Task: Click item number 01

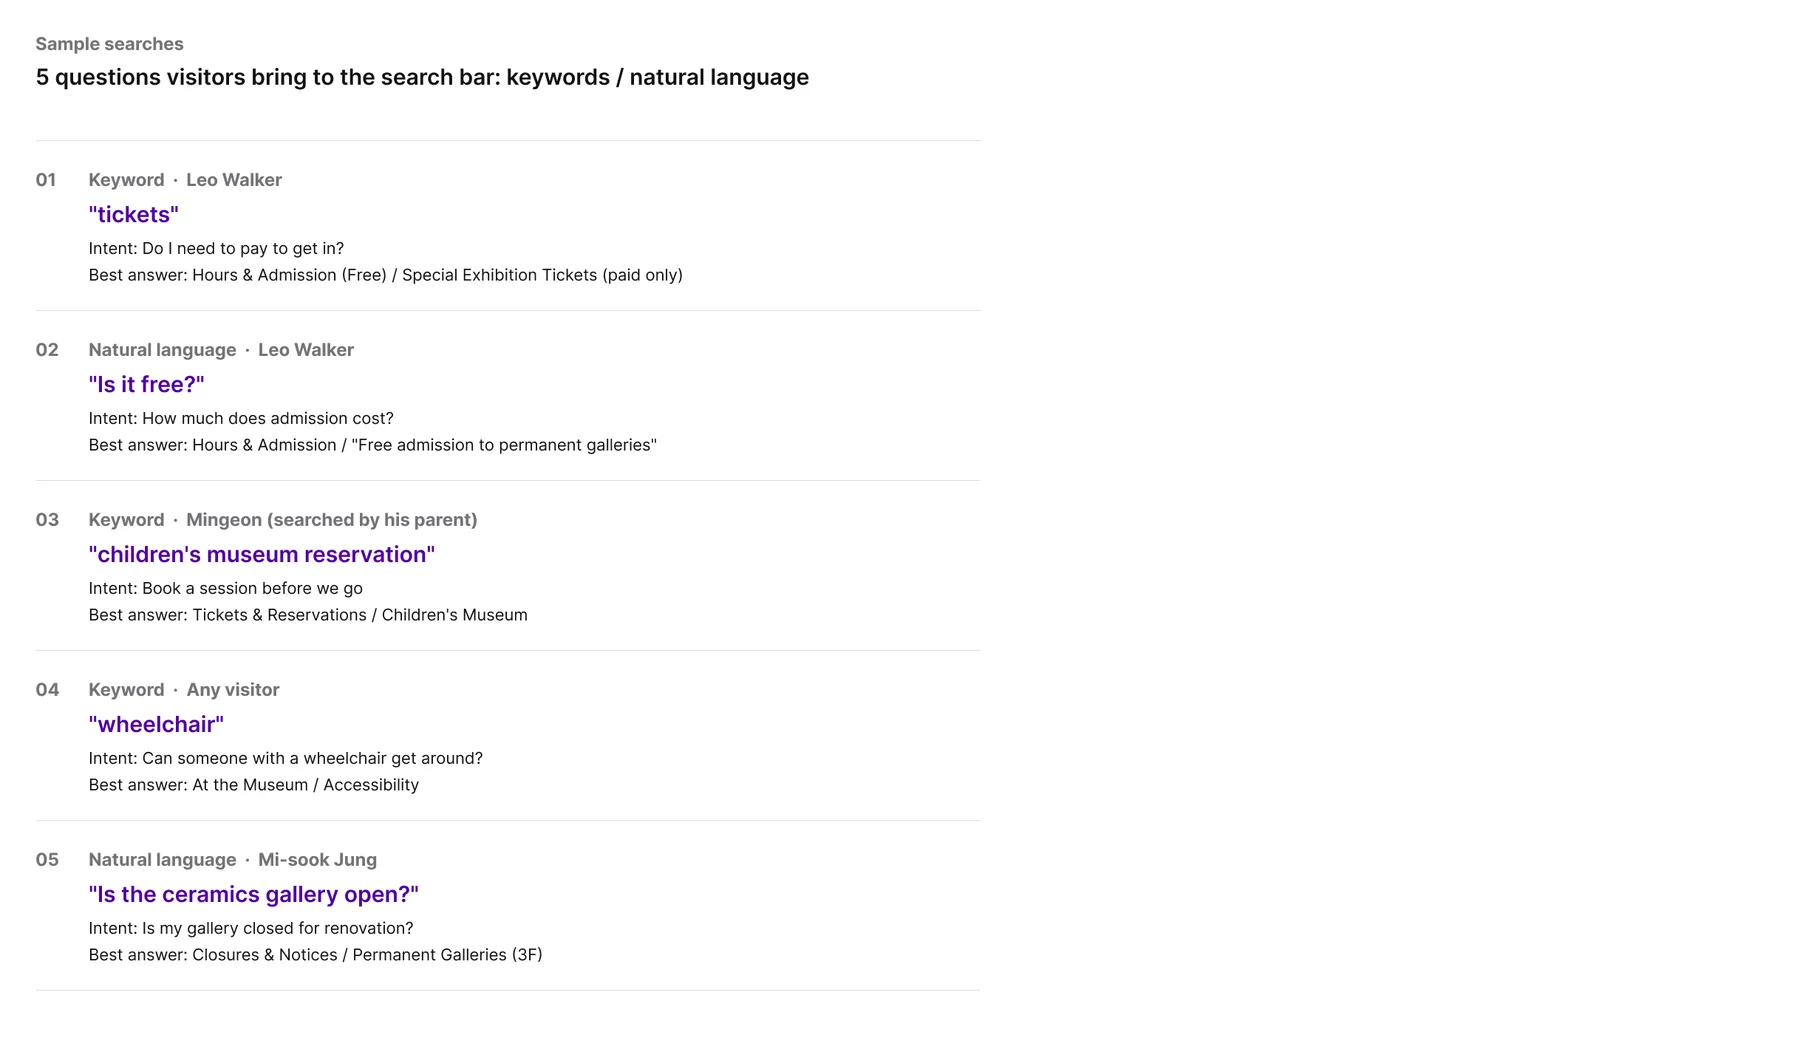Action: [x=46, y=180]
